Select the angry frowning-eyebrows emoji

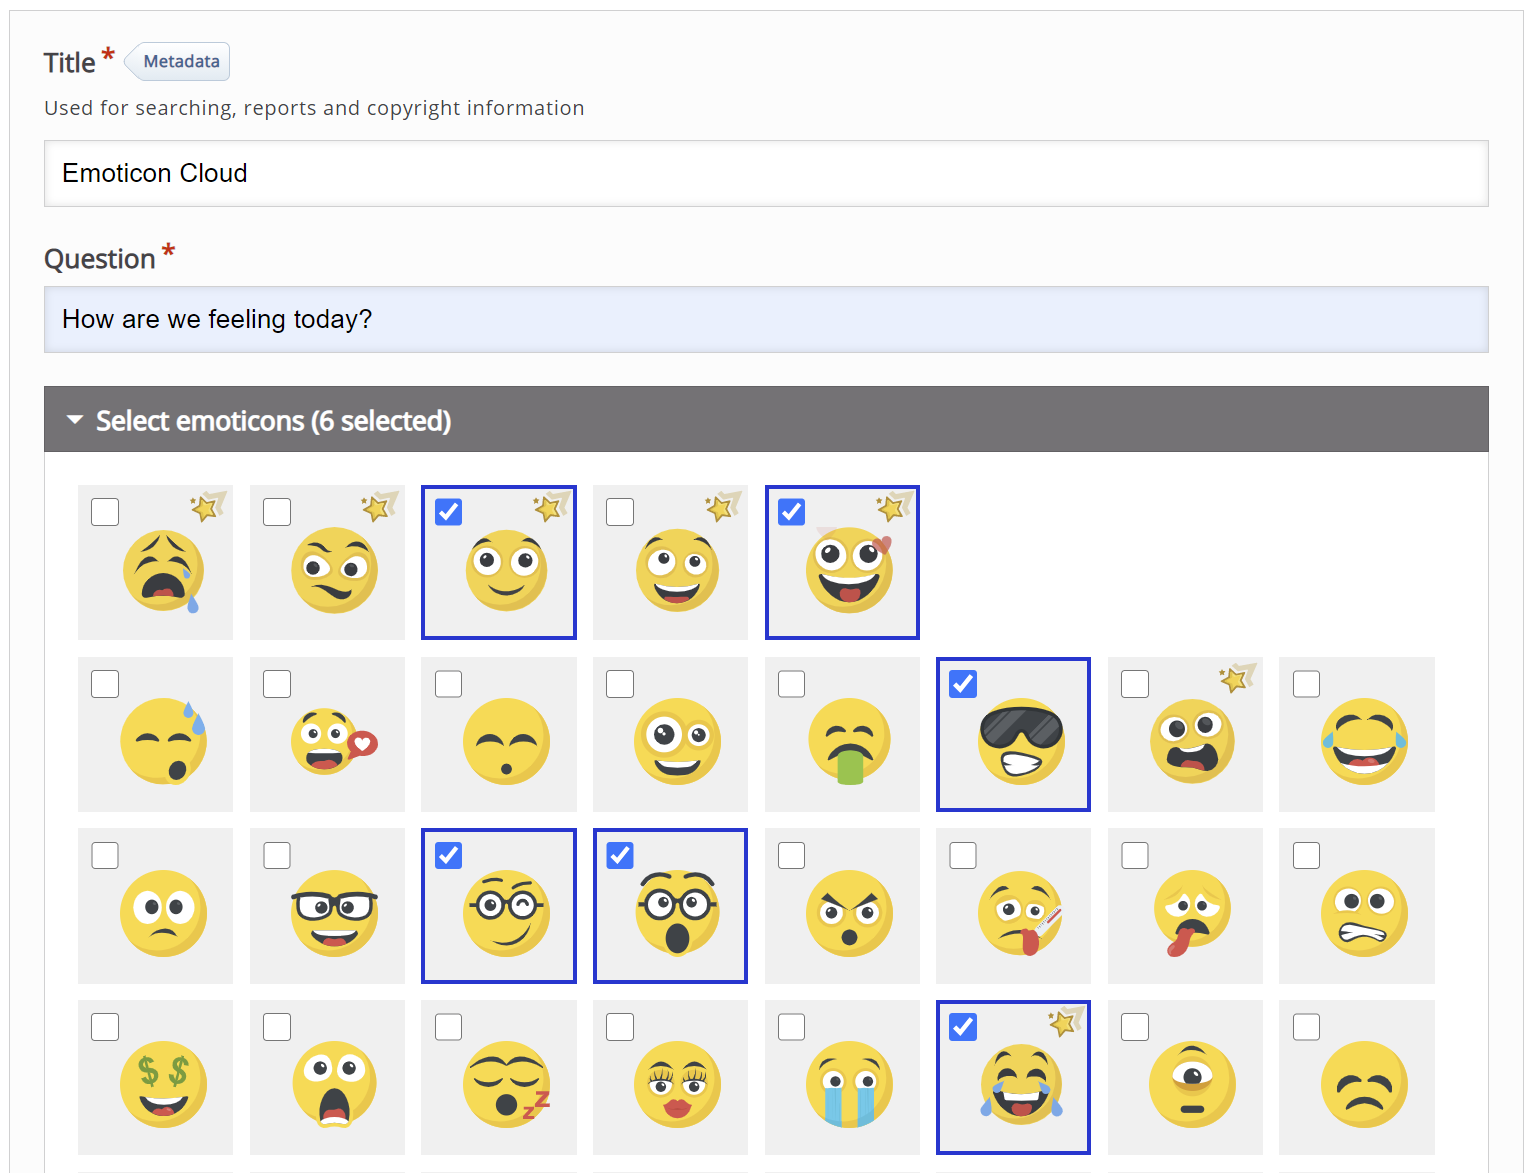pyautogui.click(x=849, y=913)
